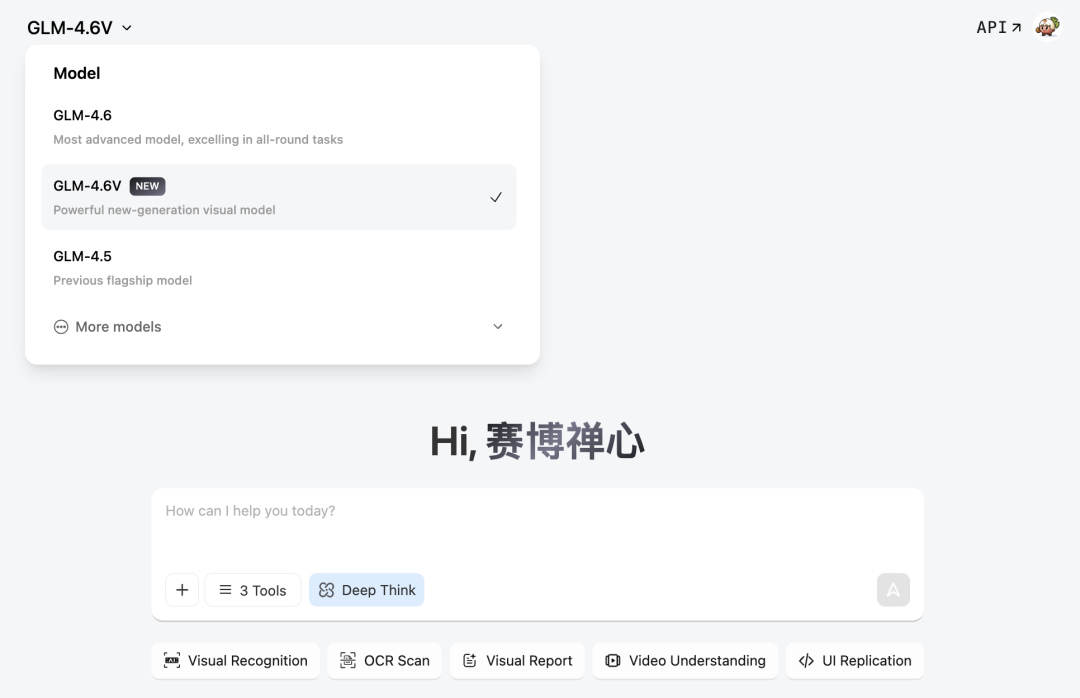Click the Visual Recognition shortcut
The image size is (1080, 698).
[x=236, y=661]
